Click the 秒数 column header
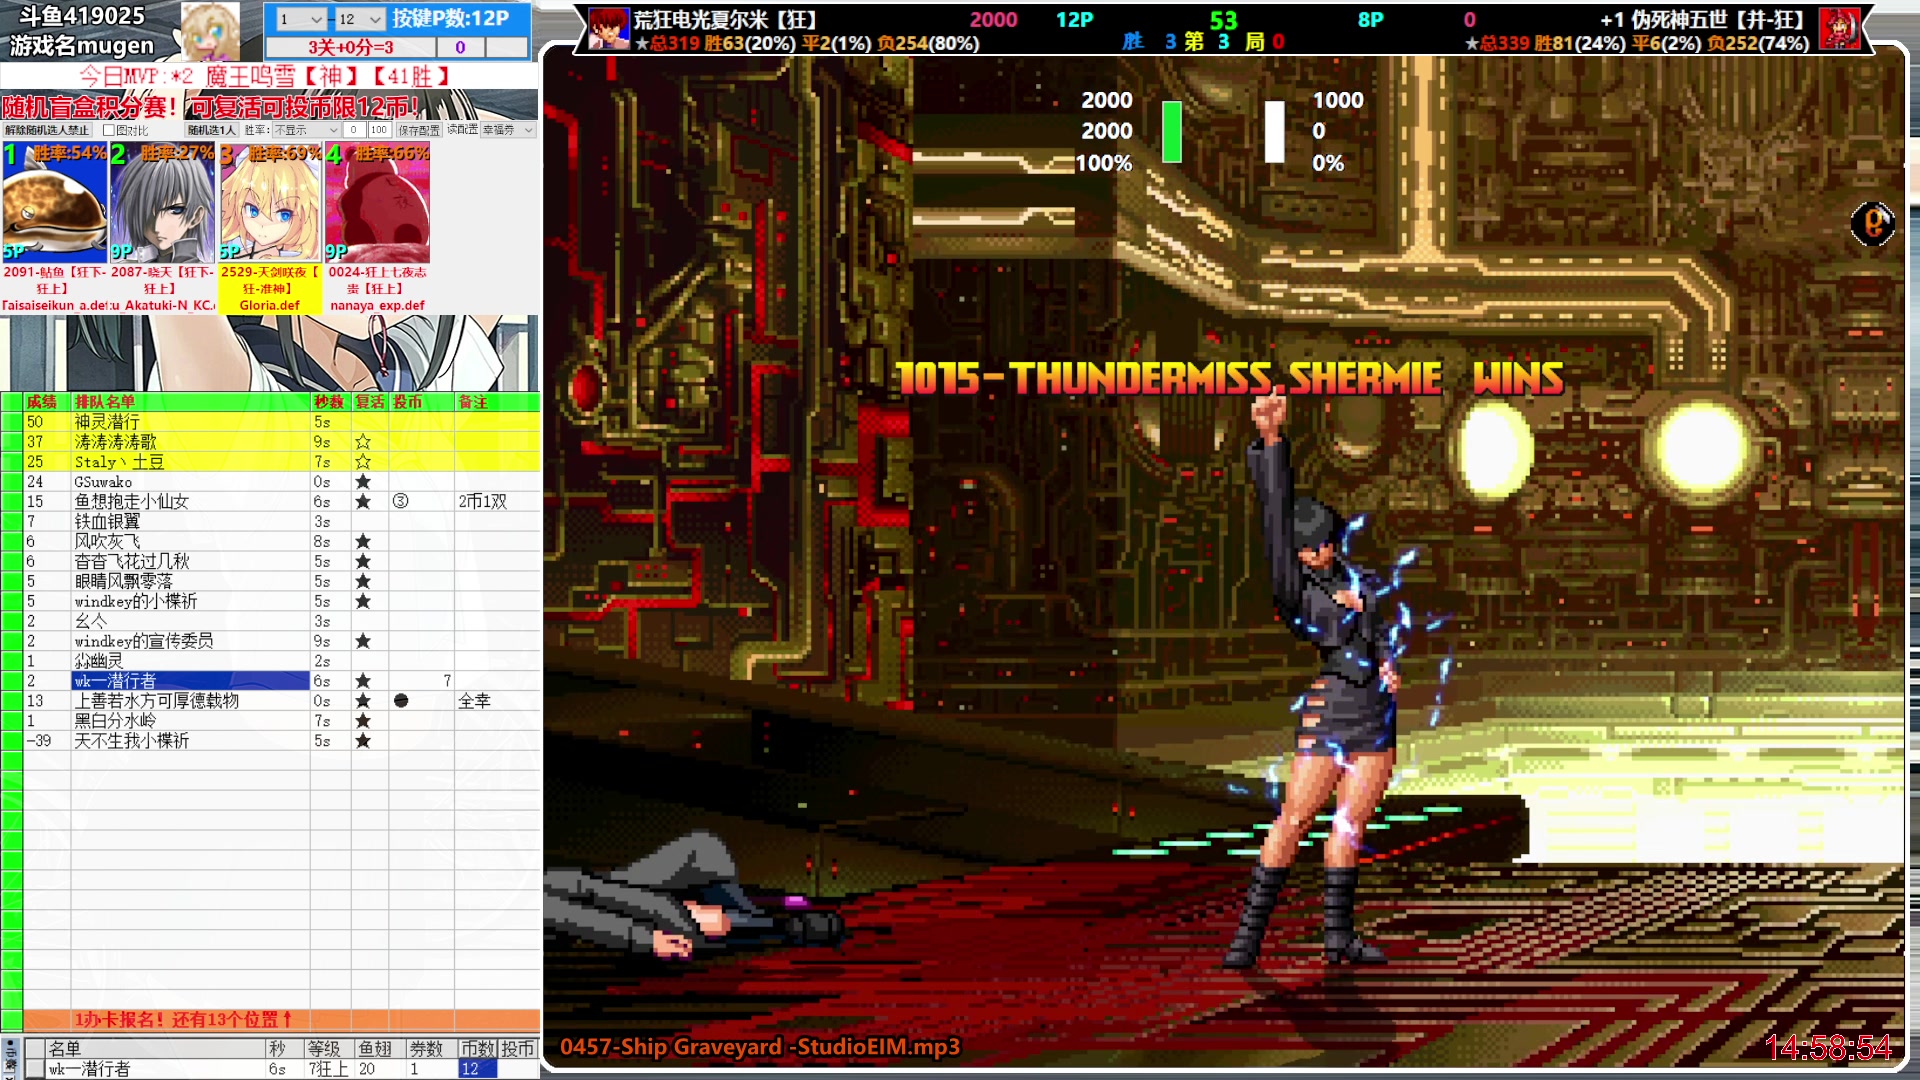1920x1080 pixels. (x=329, y=402)
